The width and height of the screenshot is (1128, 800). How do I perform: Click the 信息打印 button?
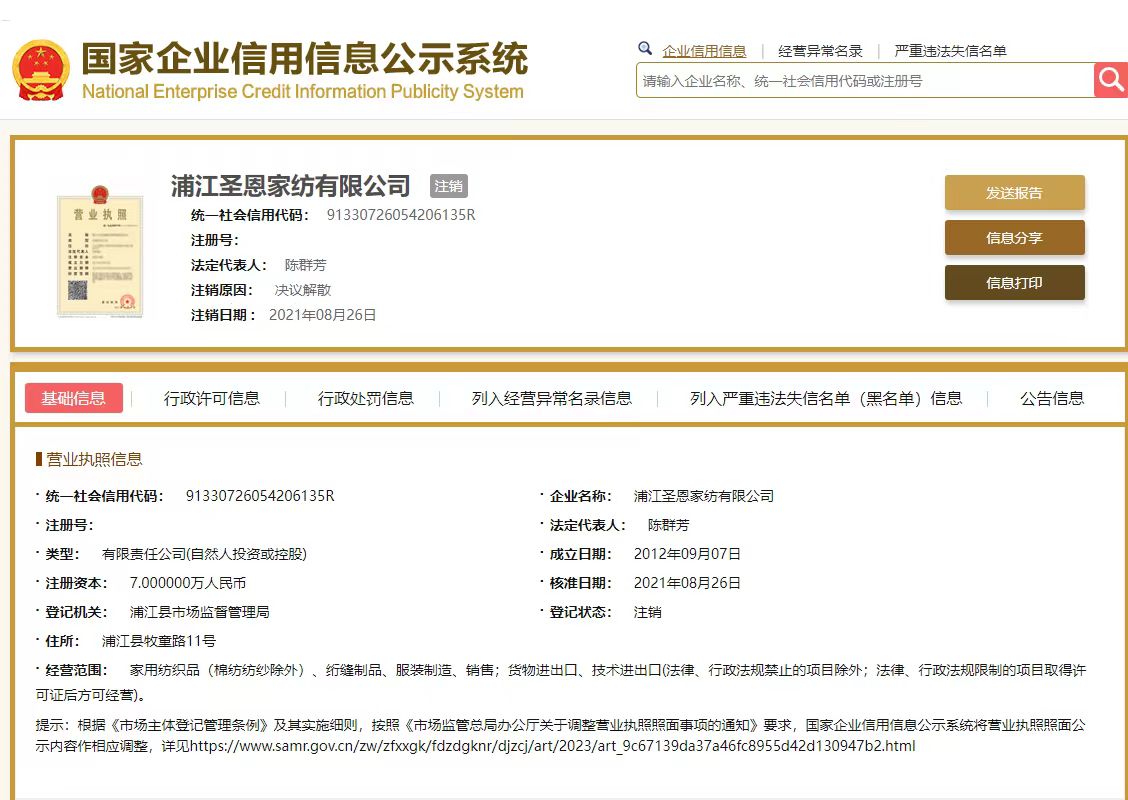tap(1014, 283)
